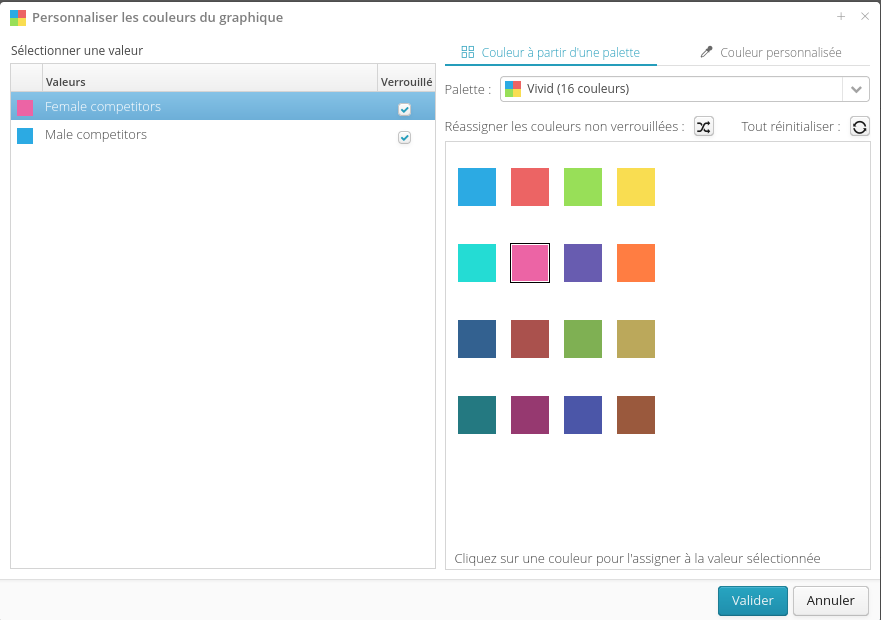Click the shuffle icon to reassign unlocked colors
881x620 pixels.
(704, 127)
